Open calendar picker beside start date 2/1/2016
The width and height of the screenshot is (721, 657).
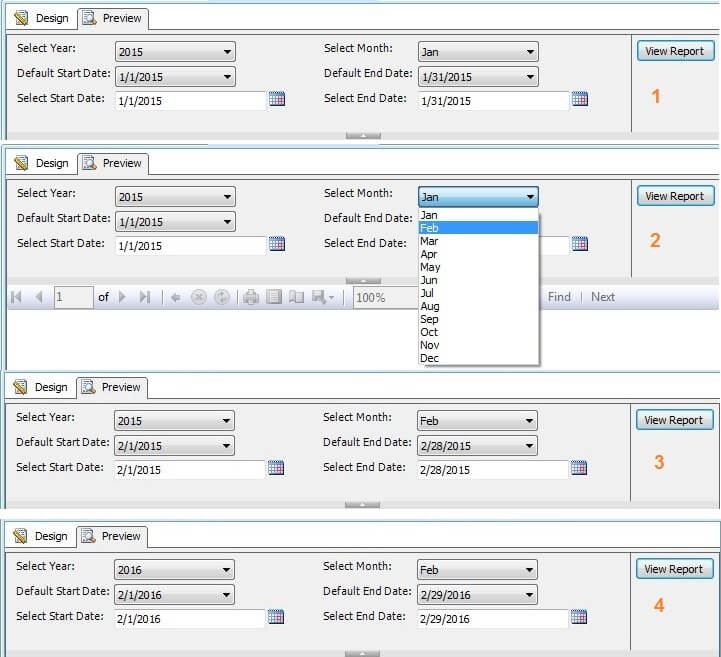276,618
